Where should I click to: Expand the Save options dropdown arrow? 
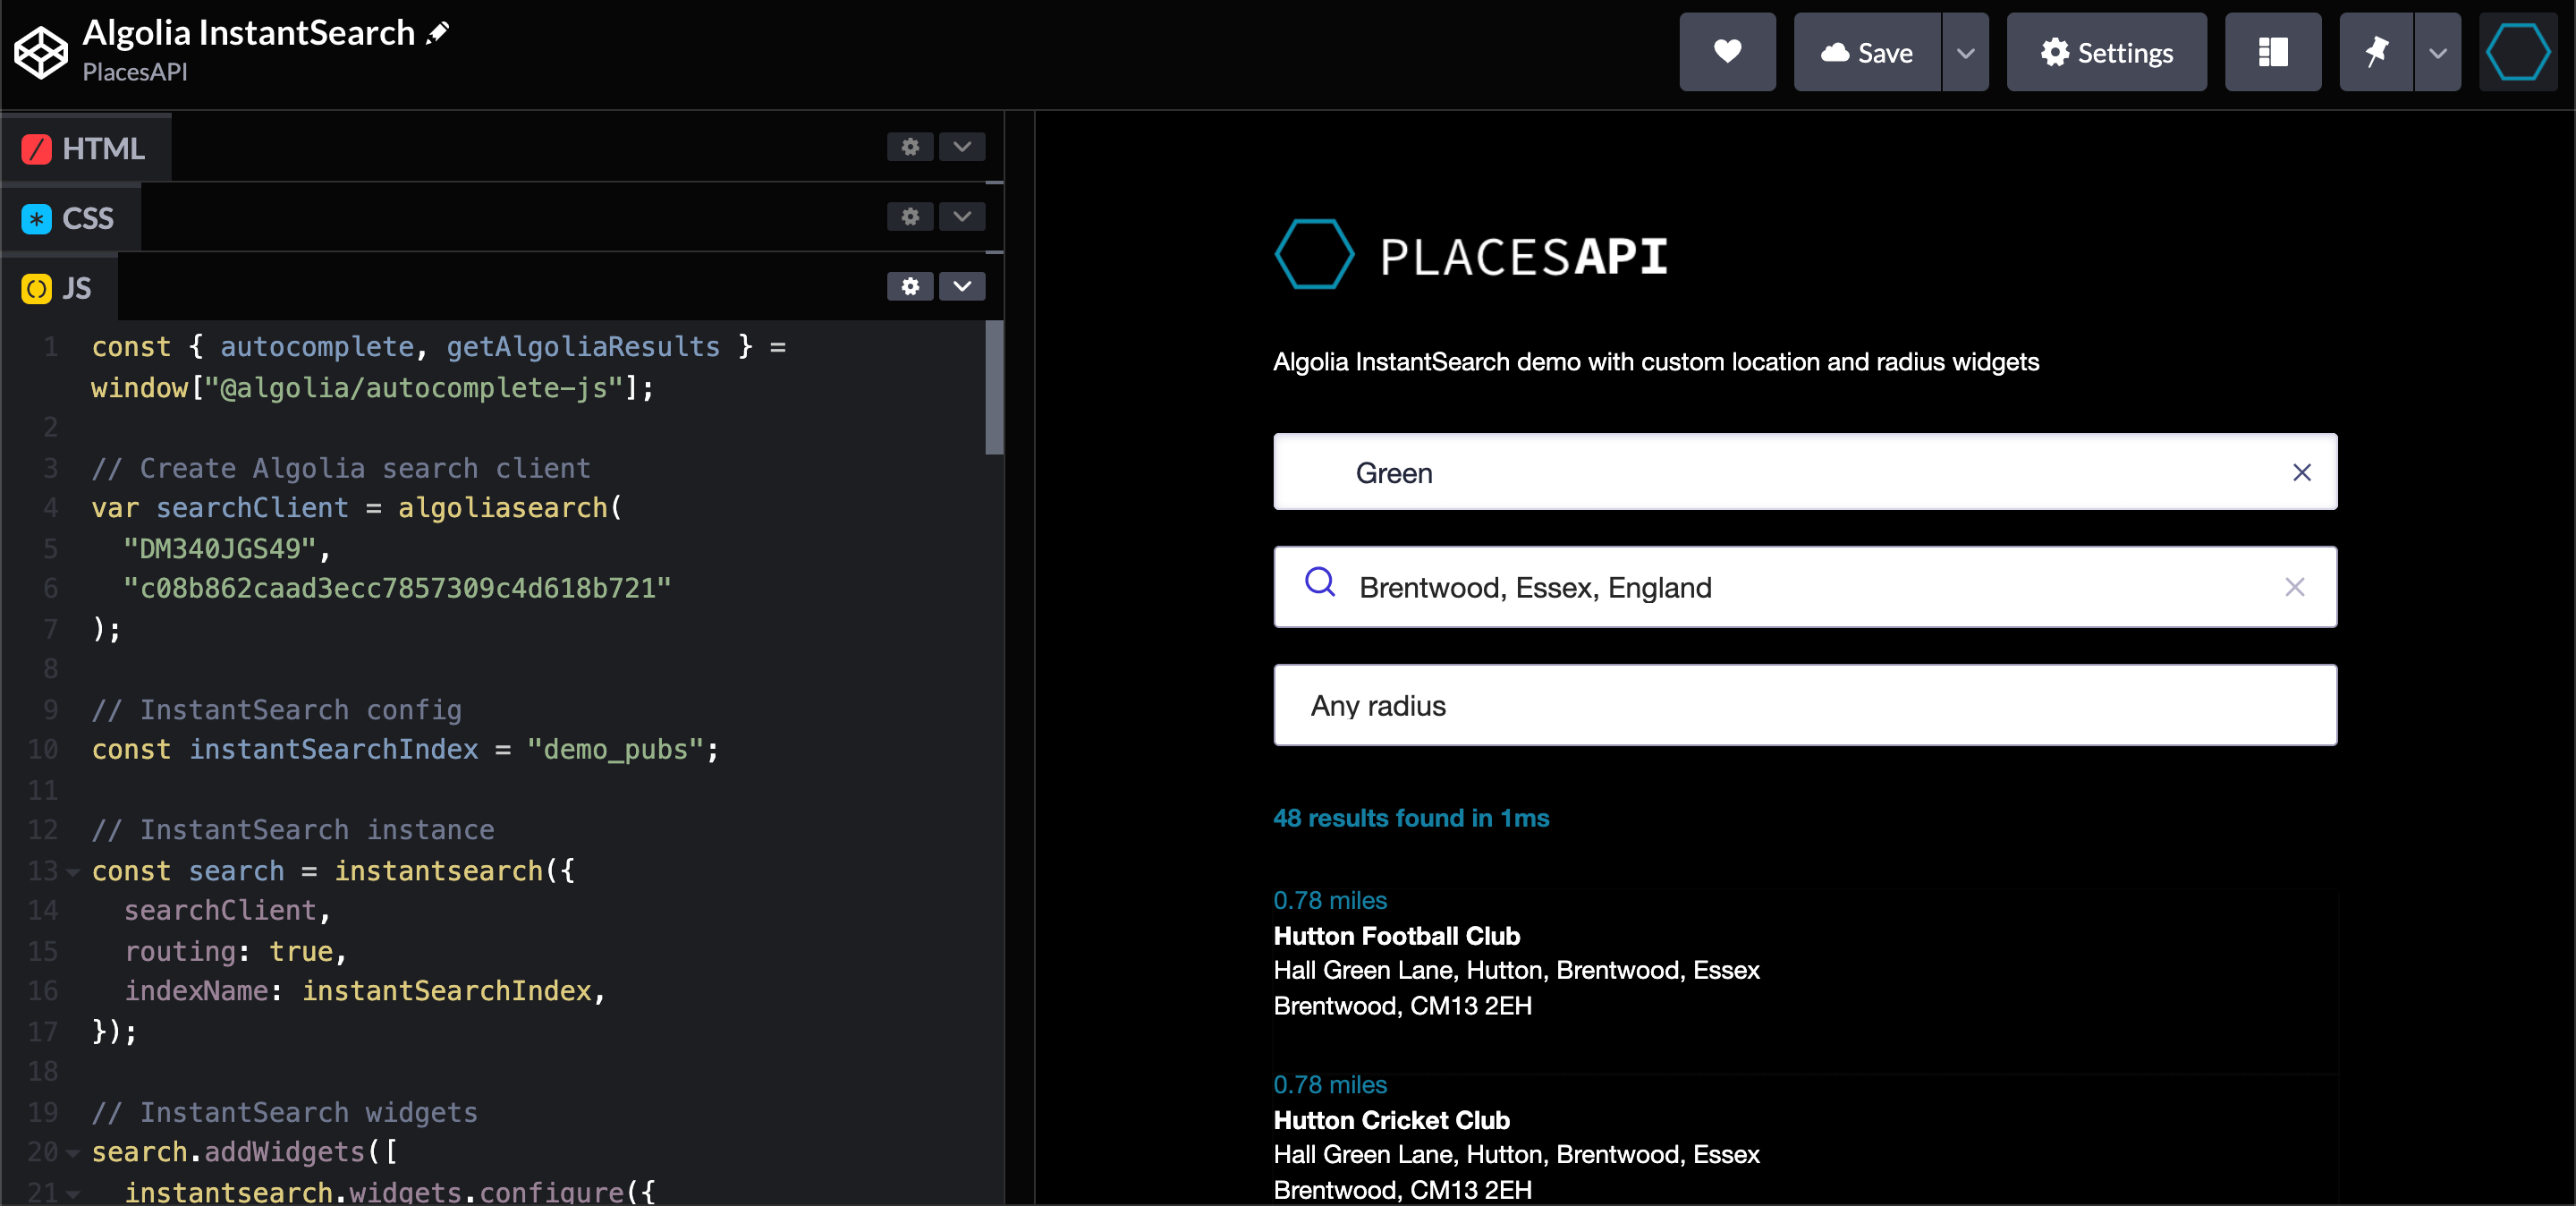click(x=1965, y=52)
